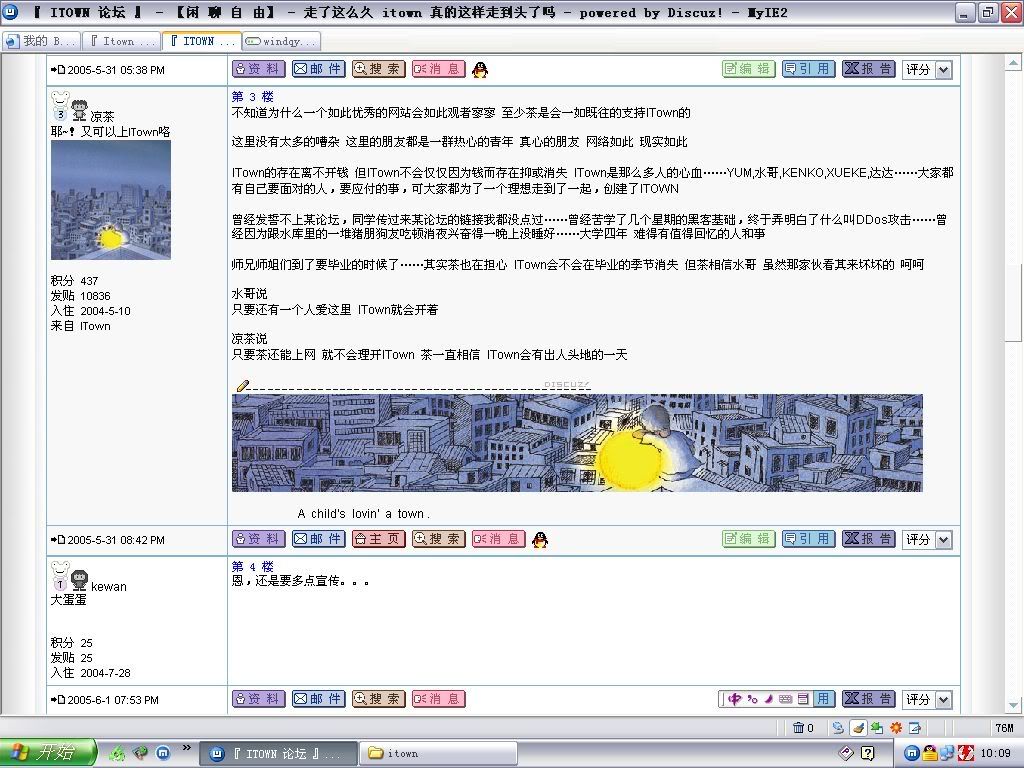
Task: Click the network computers icon in system tray
Action: pyautogui.click(x=948, y=753)
